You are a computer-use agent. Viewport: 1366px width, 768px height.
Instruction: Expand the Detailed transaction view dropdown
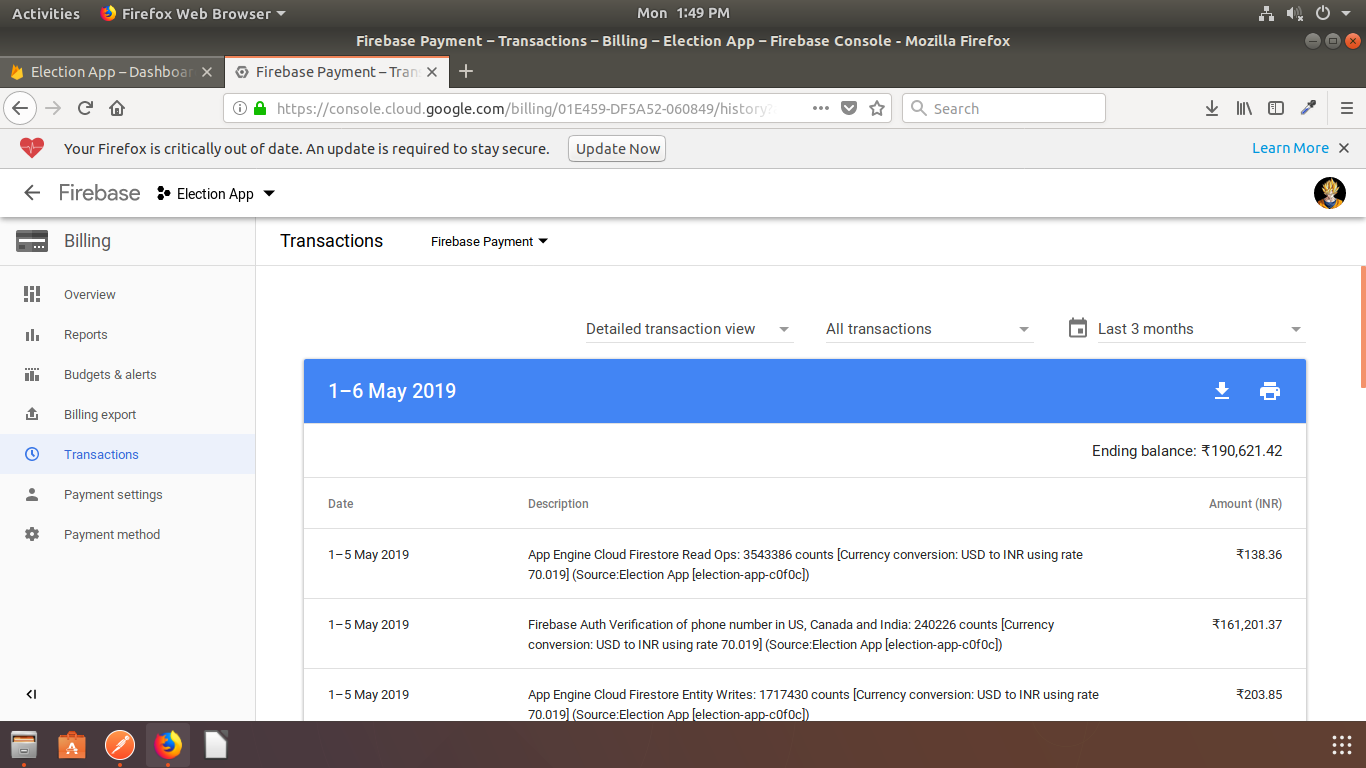coord(689,329)
